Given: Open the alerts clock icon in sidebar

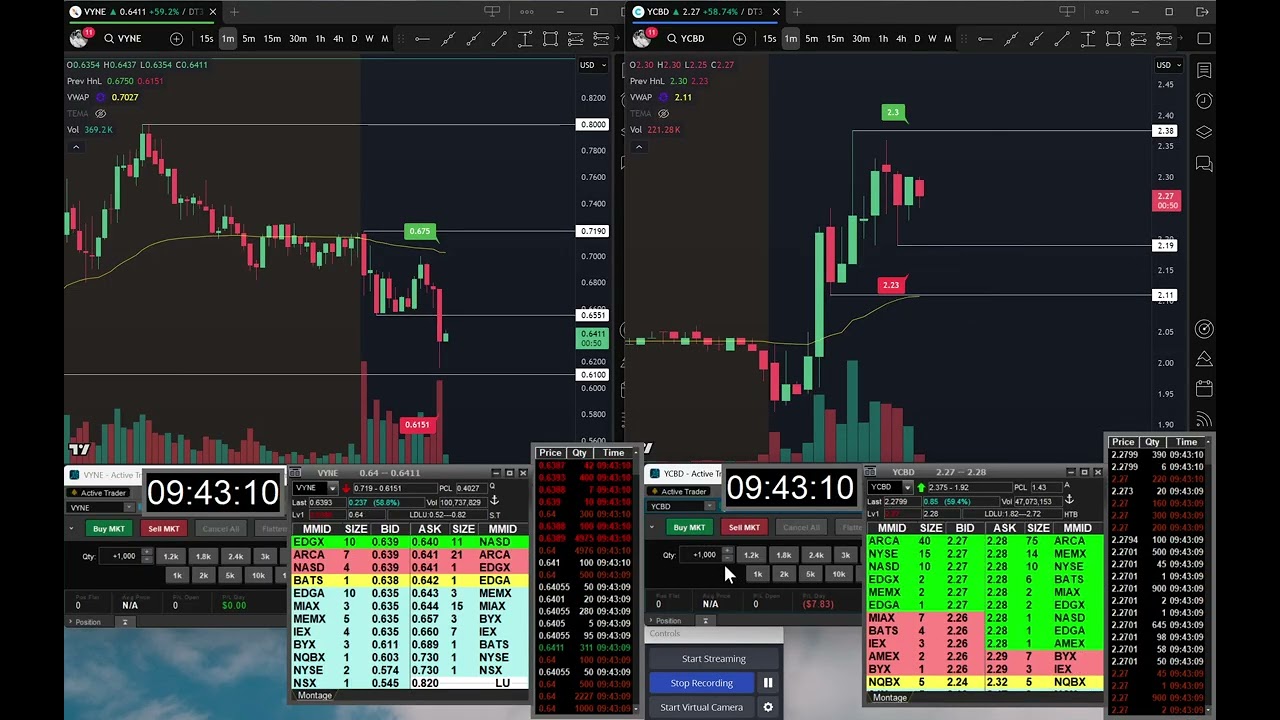Looking at the screenshot, I should pos(1204,101).
